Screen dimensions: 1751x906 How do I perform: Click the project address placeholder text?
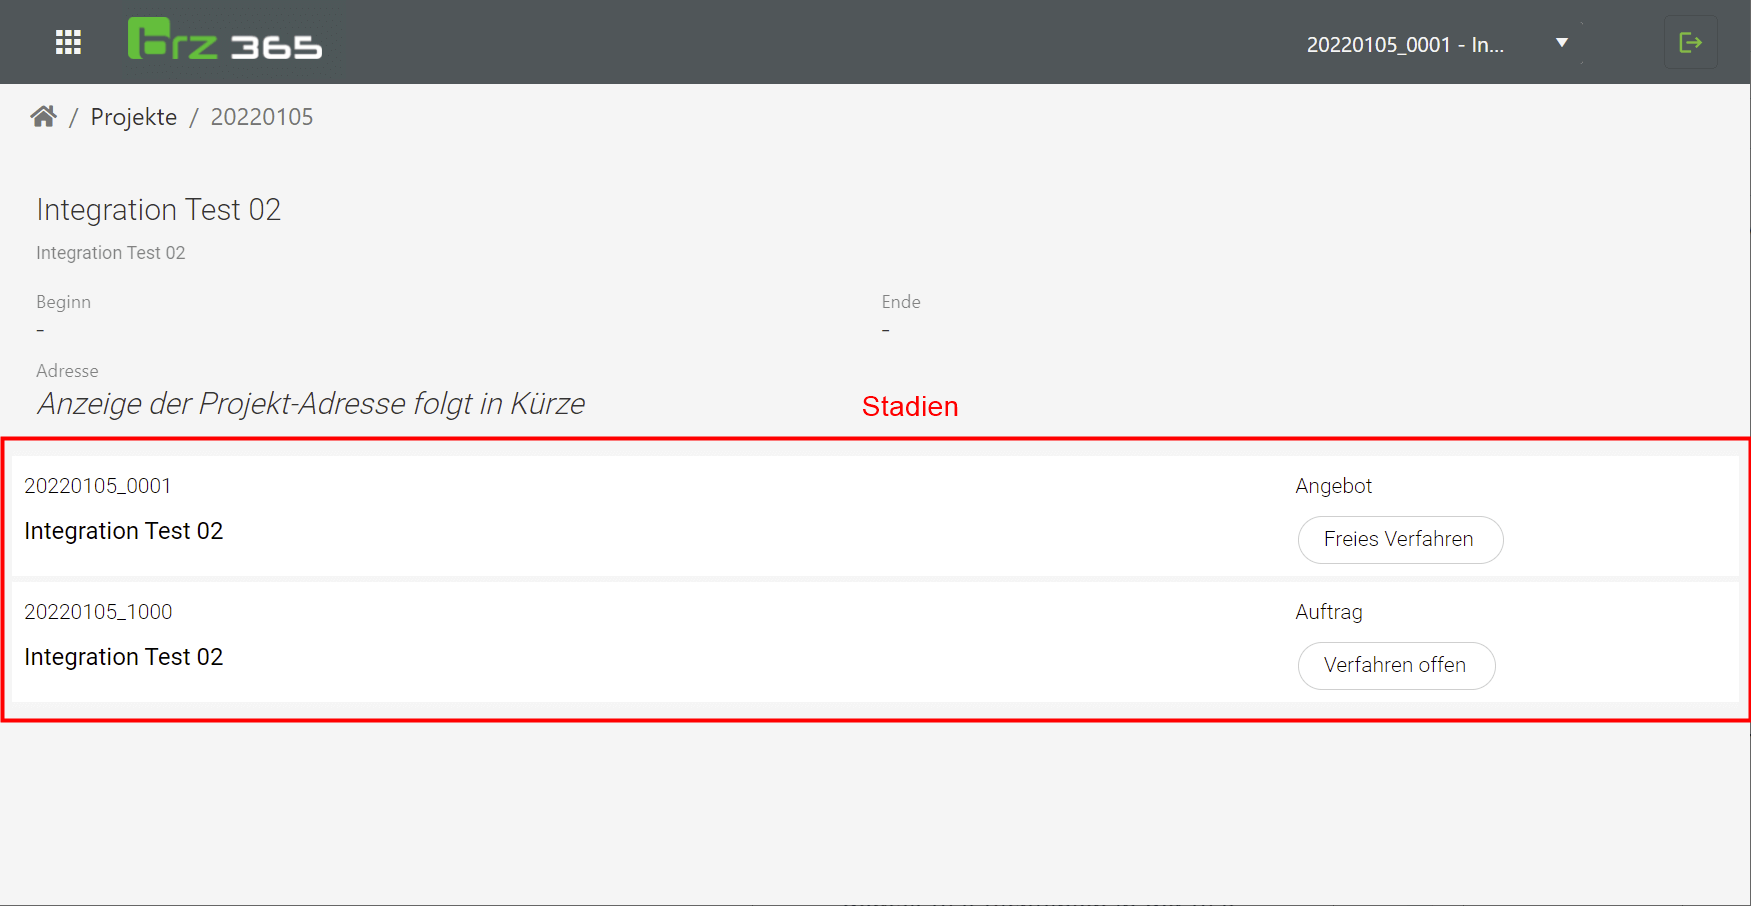pyautogui.click(x=311, y=404)
